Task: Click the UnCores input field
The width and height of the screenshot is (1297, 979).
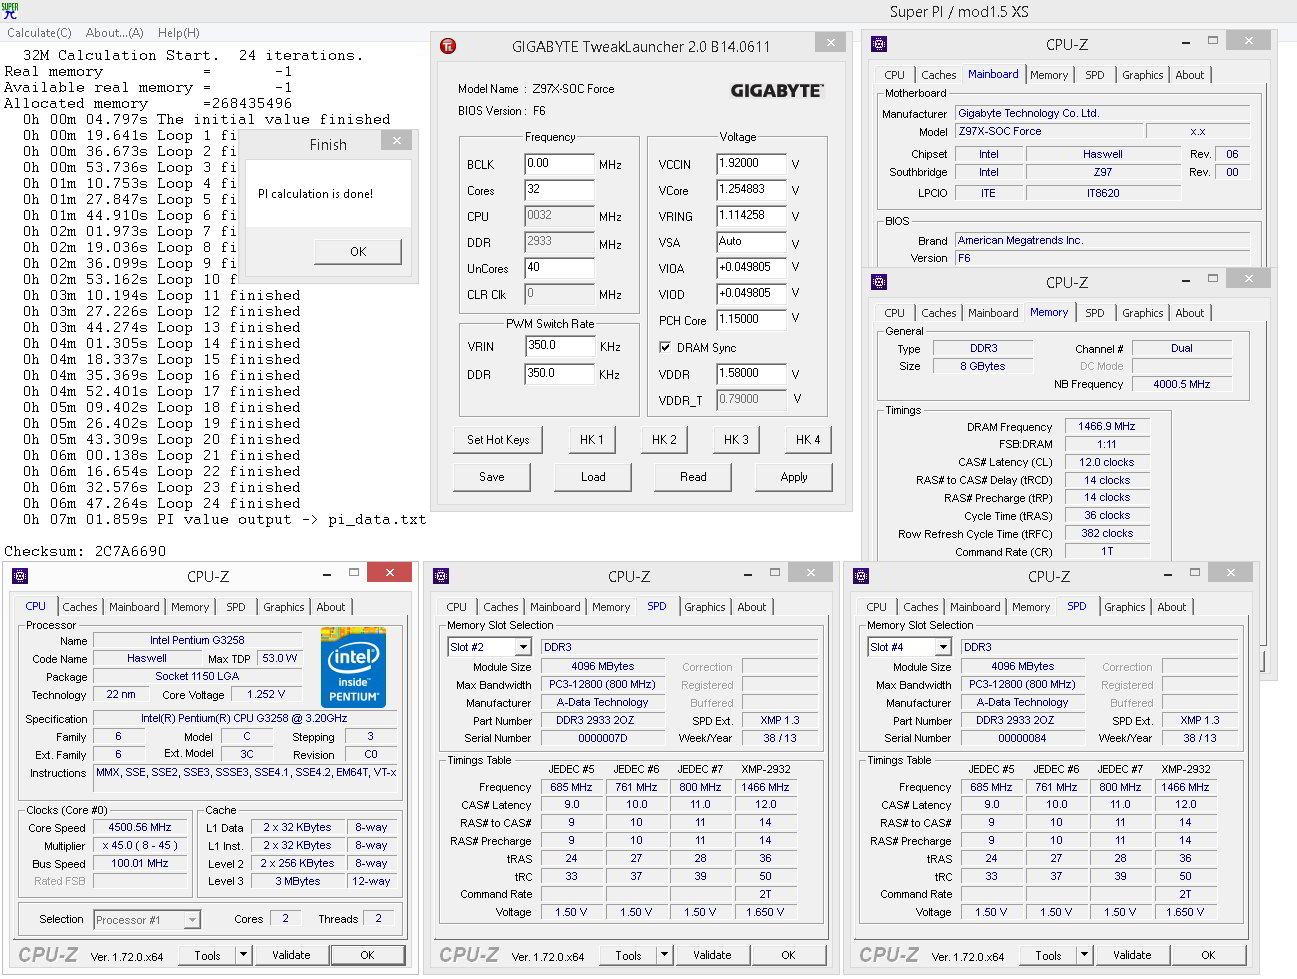Action: coord(559,268)
